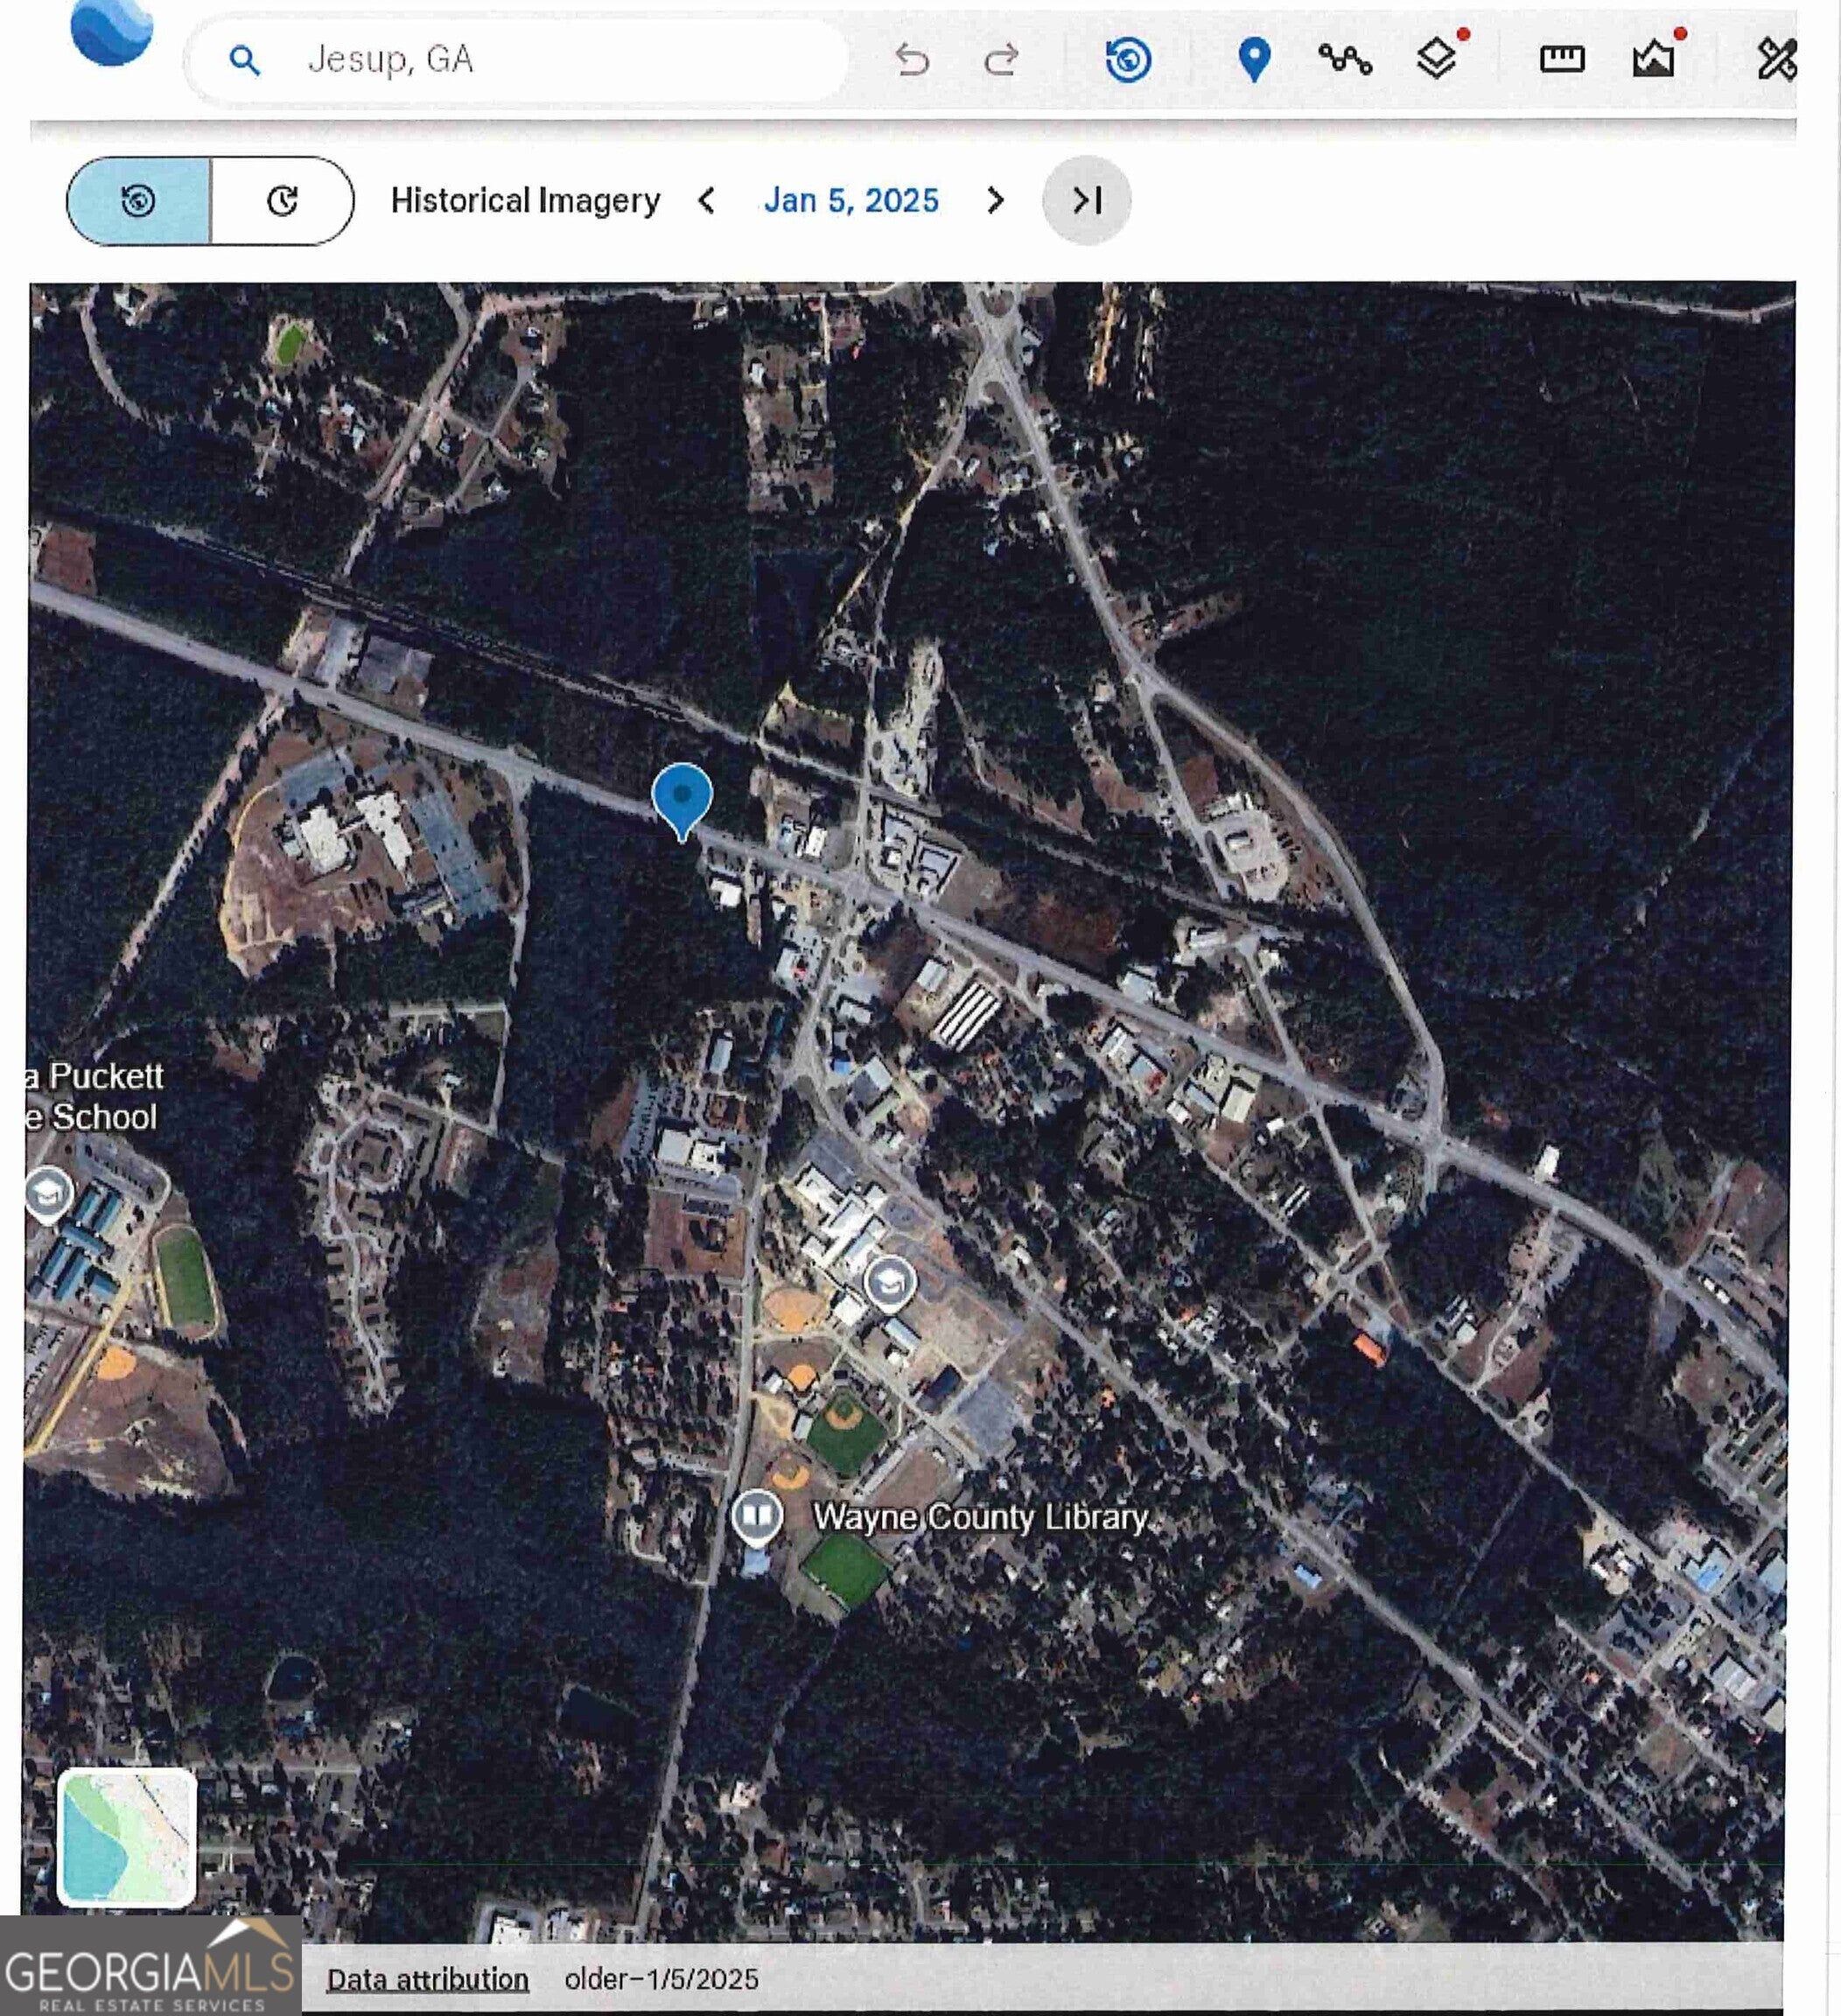This screenshot has width=1841, height=2016.
Task: Jump to latest imagery date
Action: point(1086,201)
